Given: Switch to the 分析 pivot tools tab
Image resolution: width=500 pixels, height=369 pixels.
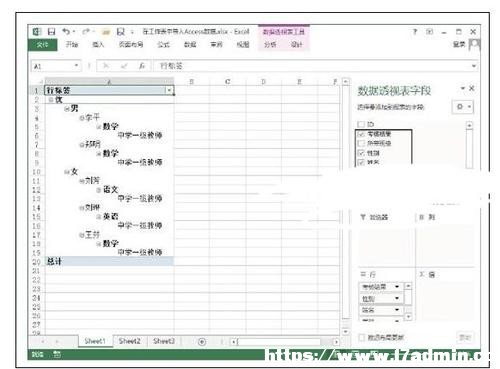Looking at the screenshot, I should [x=270, y=44].
